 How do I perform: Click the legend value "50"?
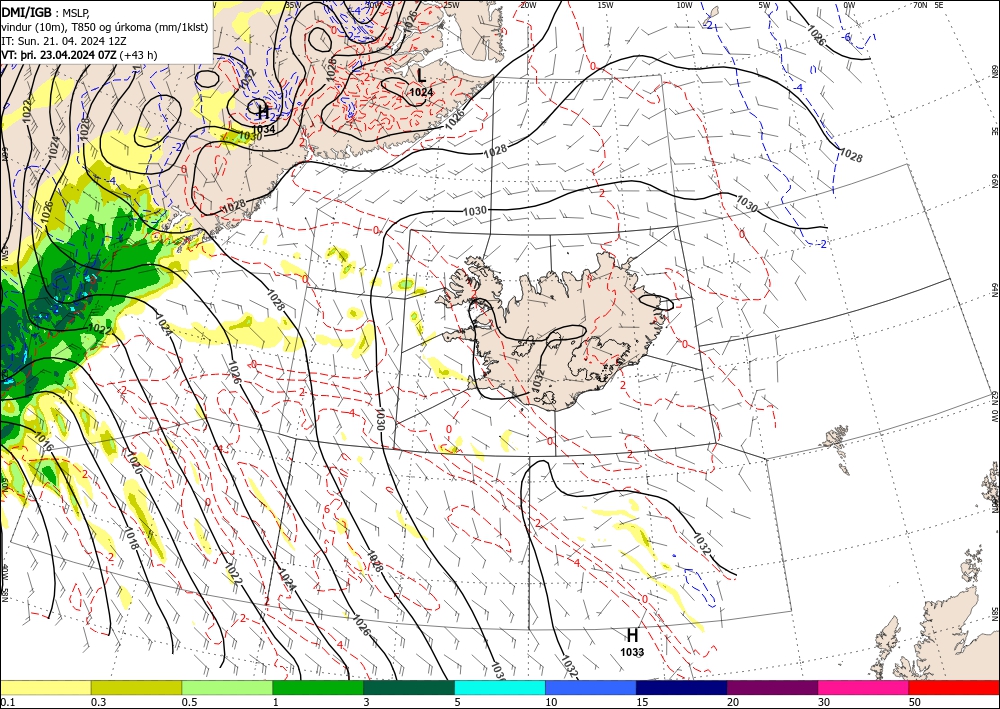click(915, 702)
